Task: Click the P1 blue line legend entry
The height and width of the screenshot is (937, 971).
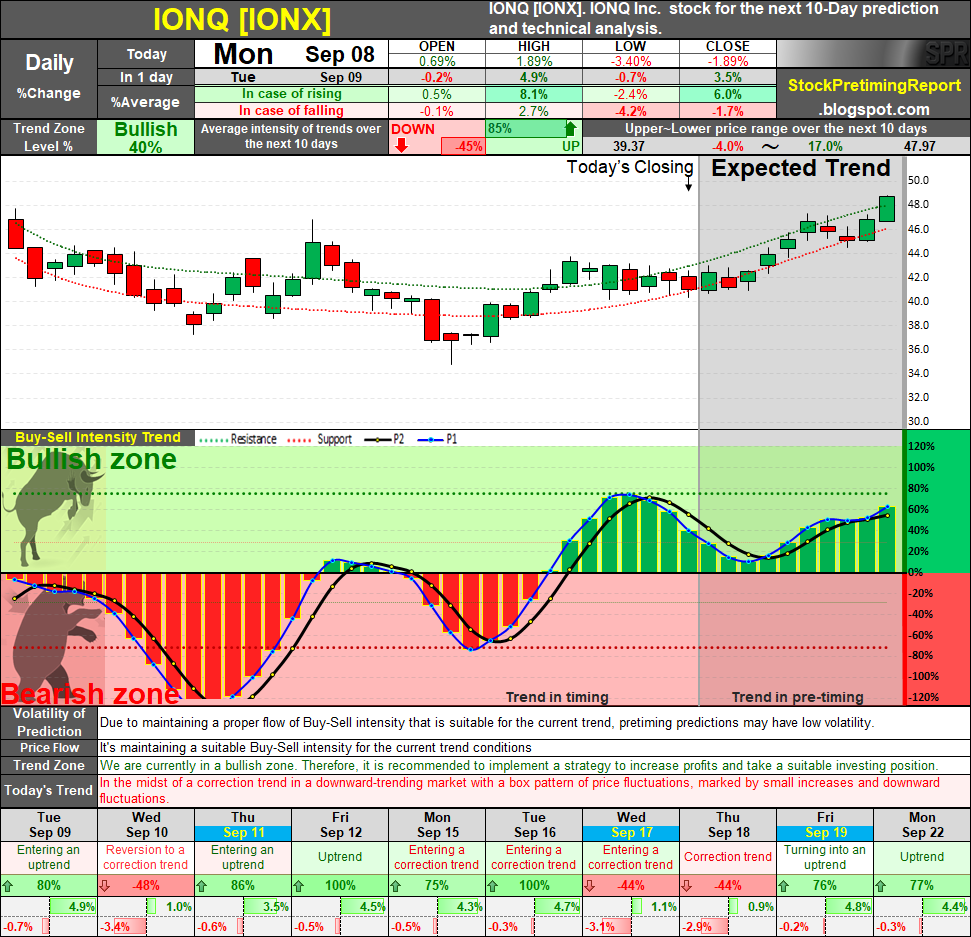Action: click(437, 439)
